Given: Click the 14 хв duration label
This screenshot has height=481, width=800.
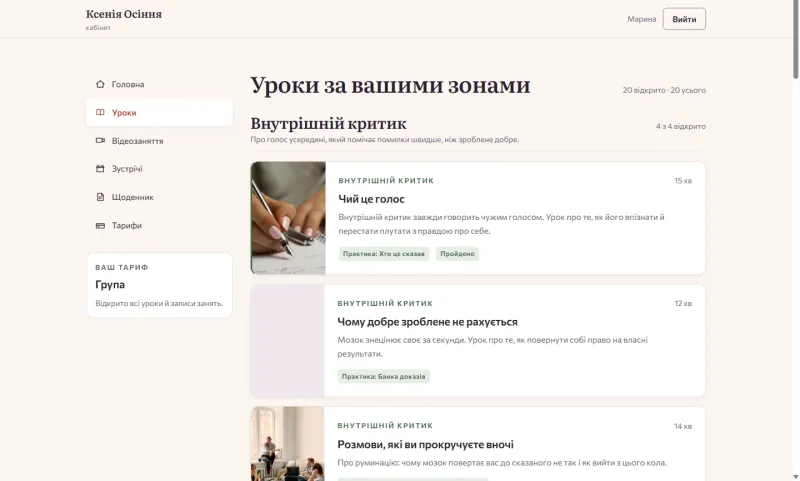Looking at the screenshot, I should click(x=683, y=426).
